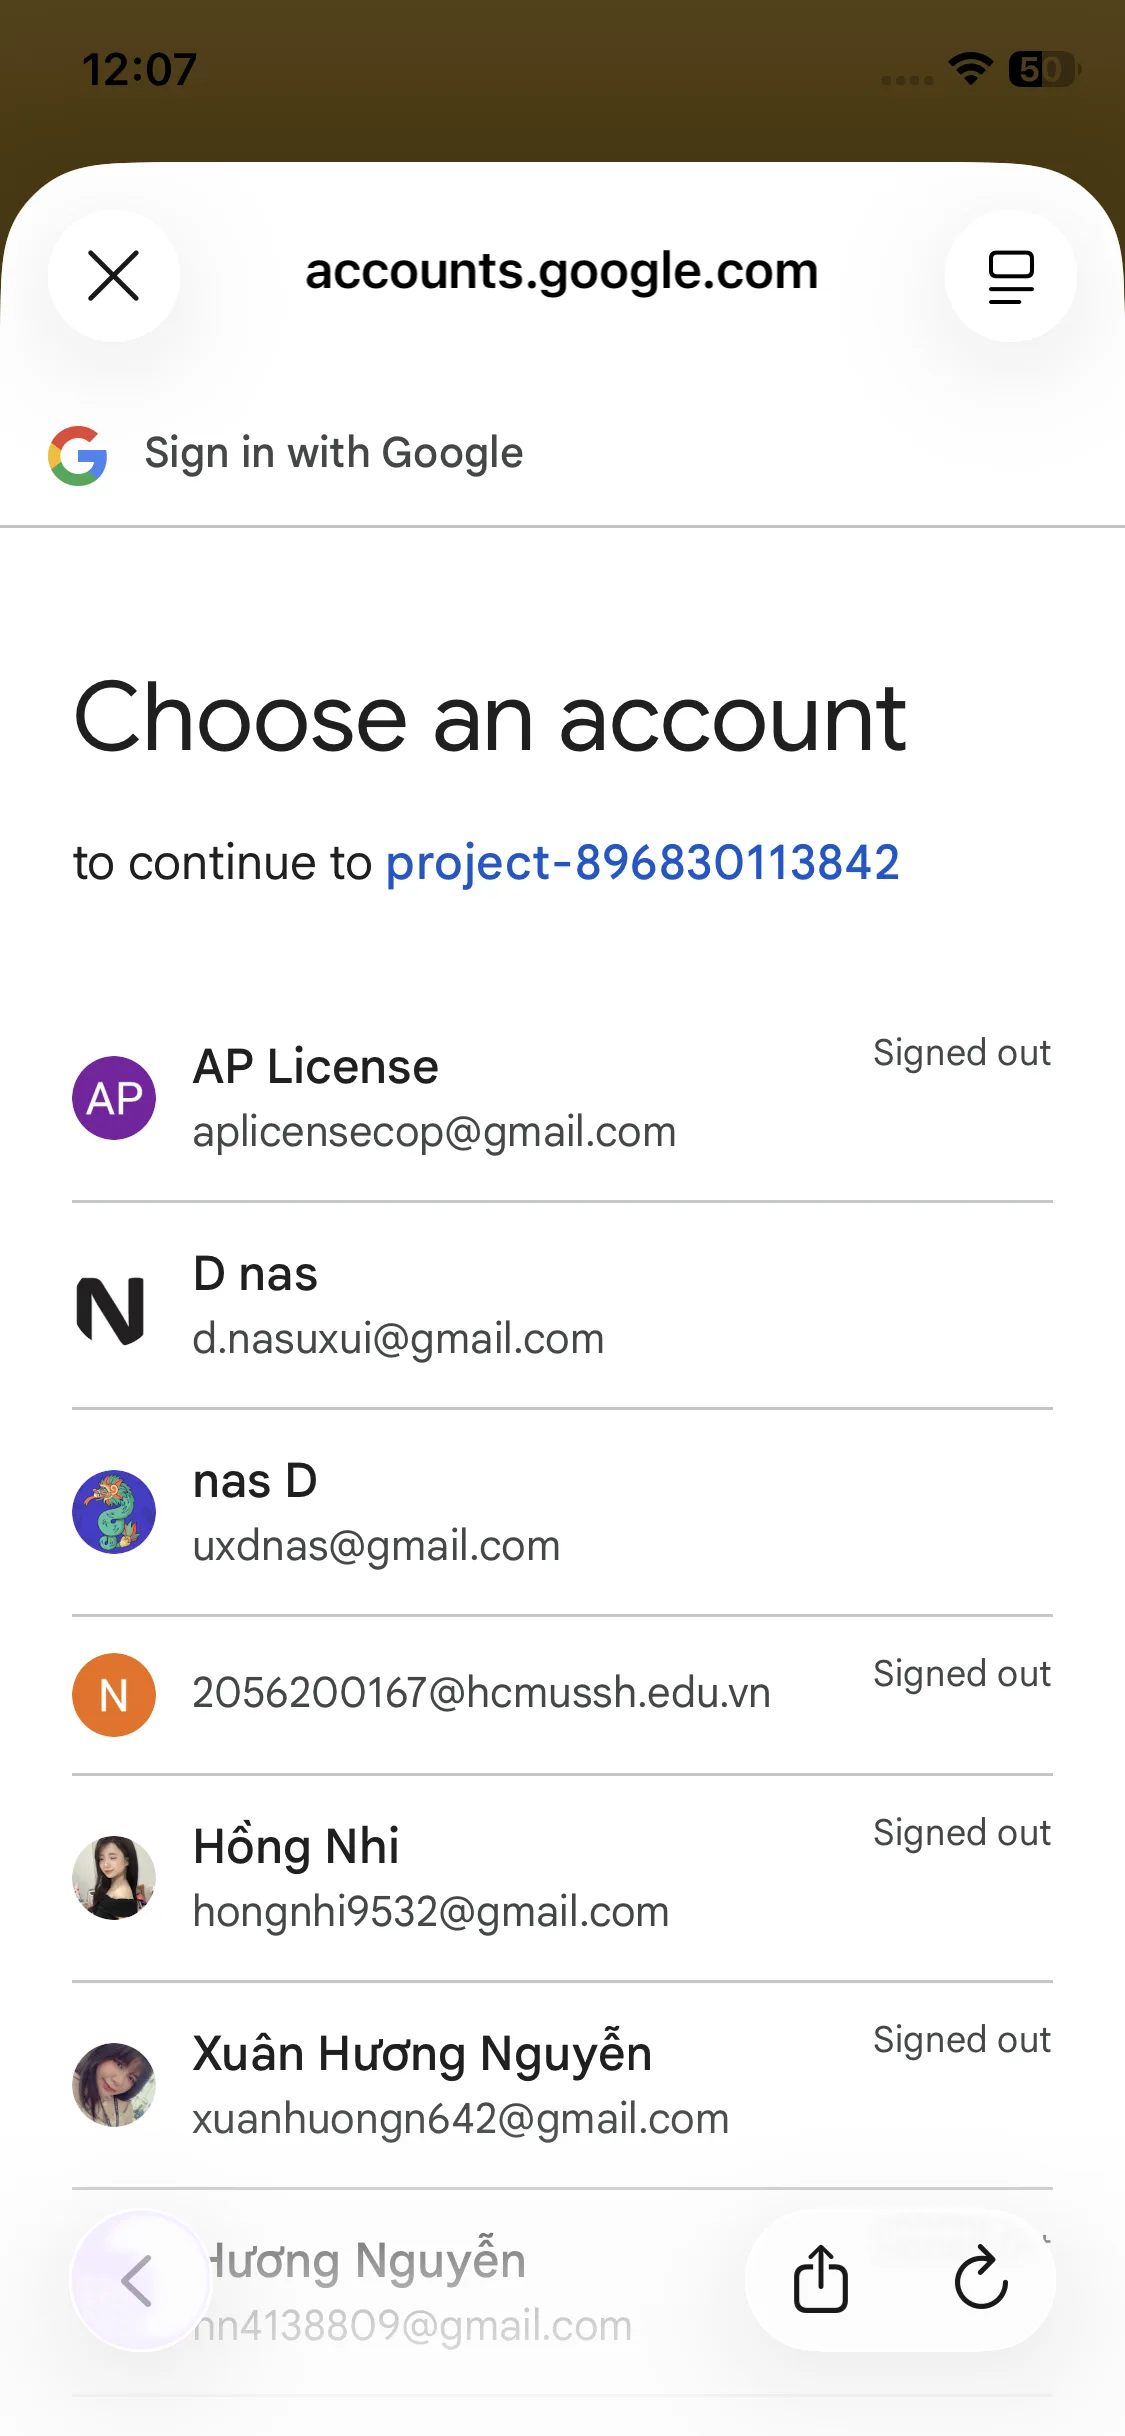Tap the black N avatar for D nas
1125x2436 pixels.
pos(112,1310)
